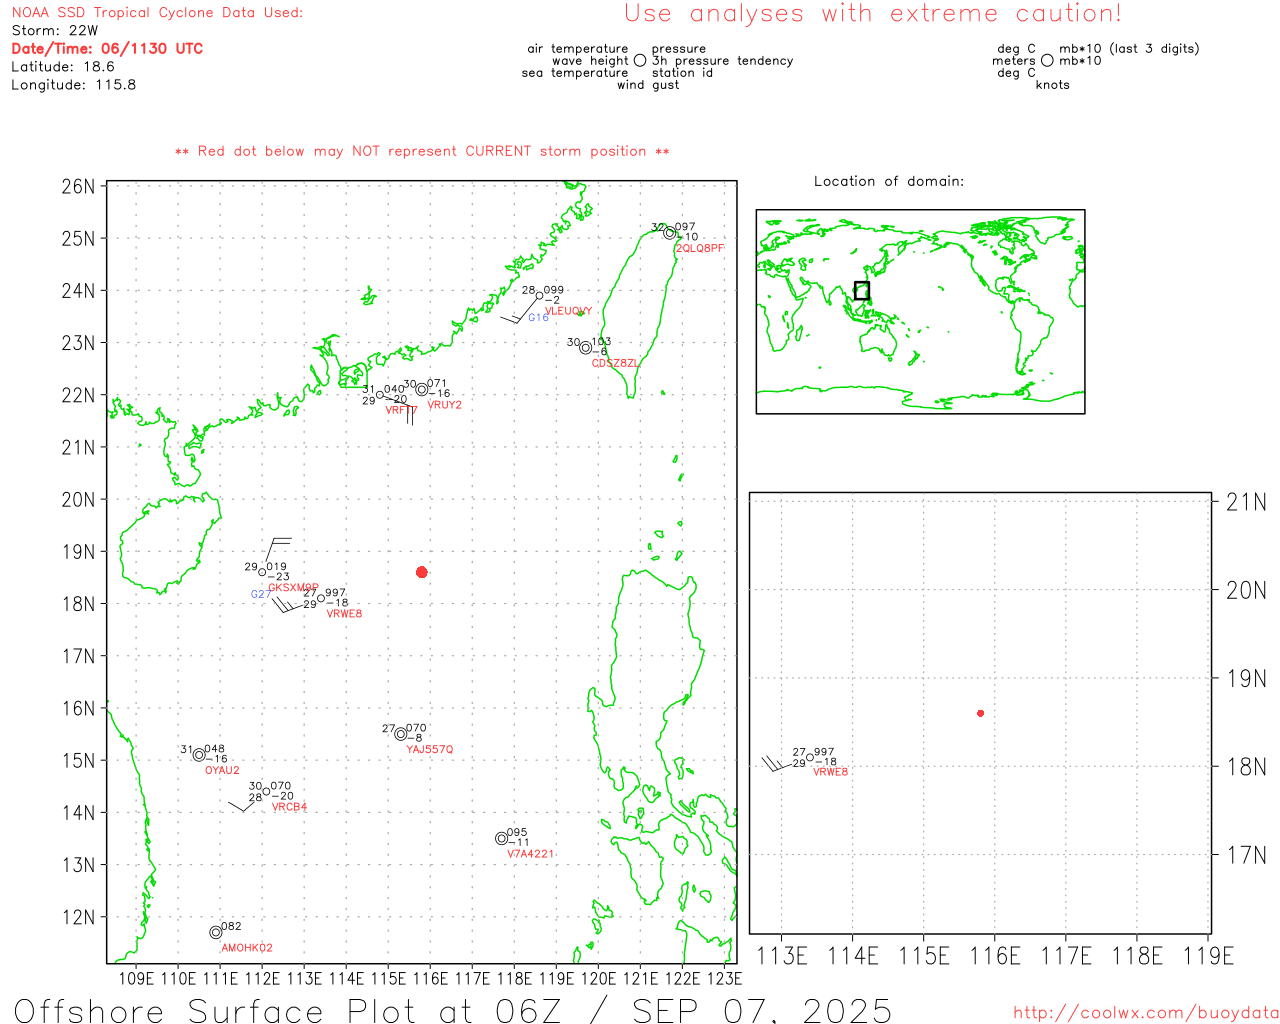
Task: Click station ID VLEUQVY
Action: (x=569, y=311)
